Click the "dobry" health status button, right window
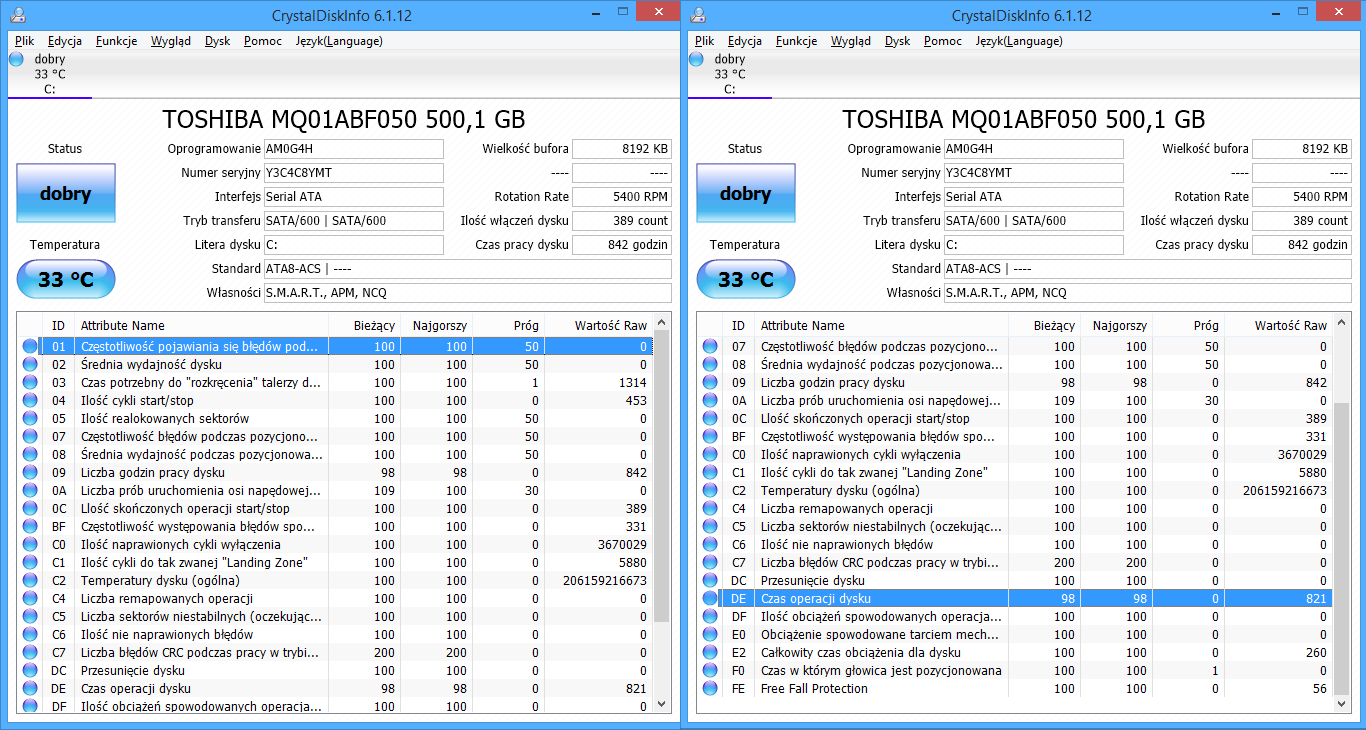Screen dimensions: 1366x730 point(745,194)
